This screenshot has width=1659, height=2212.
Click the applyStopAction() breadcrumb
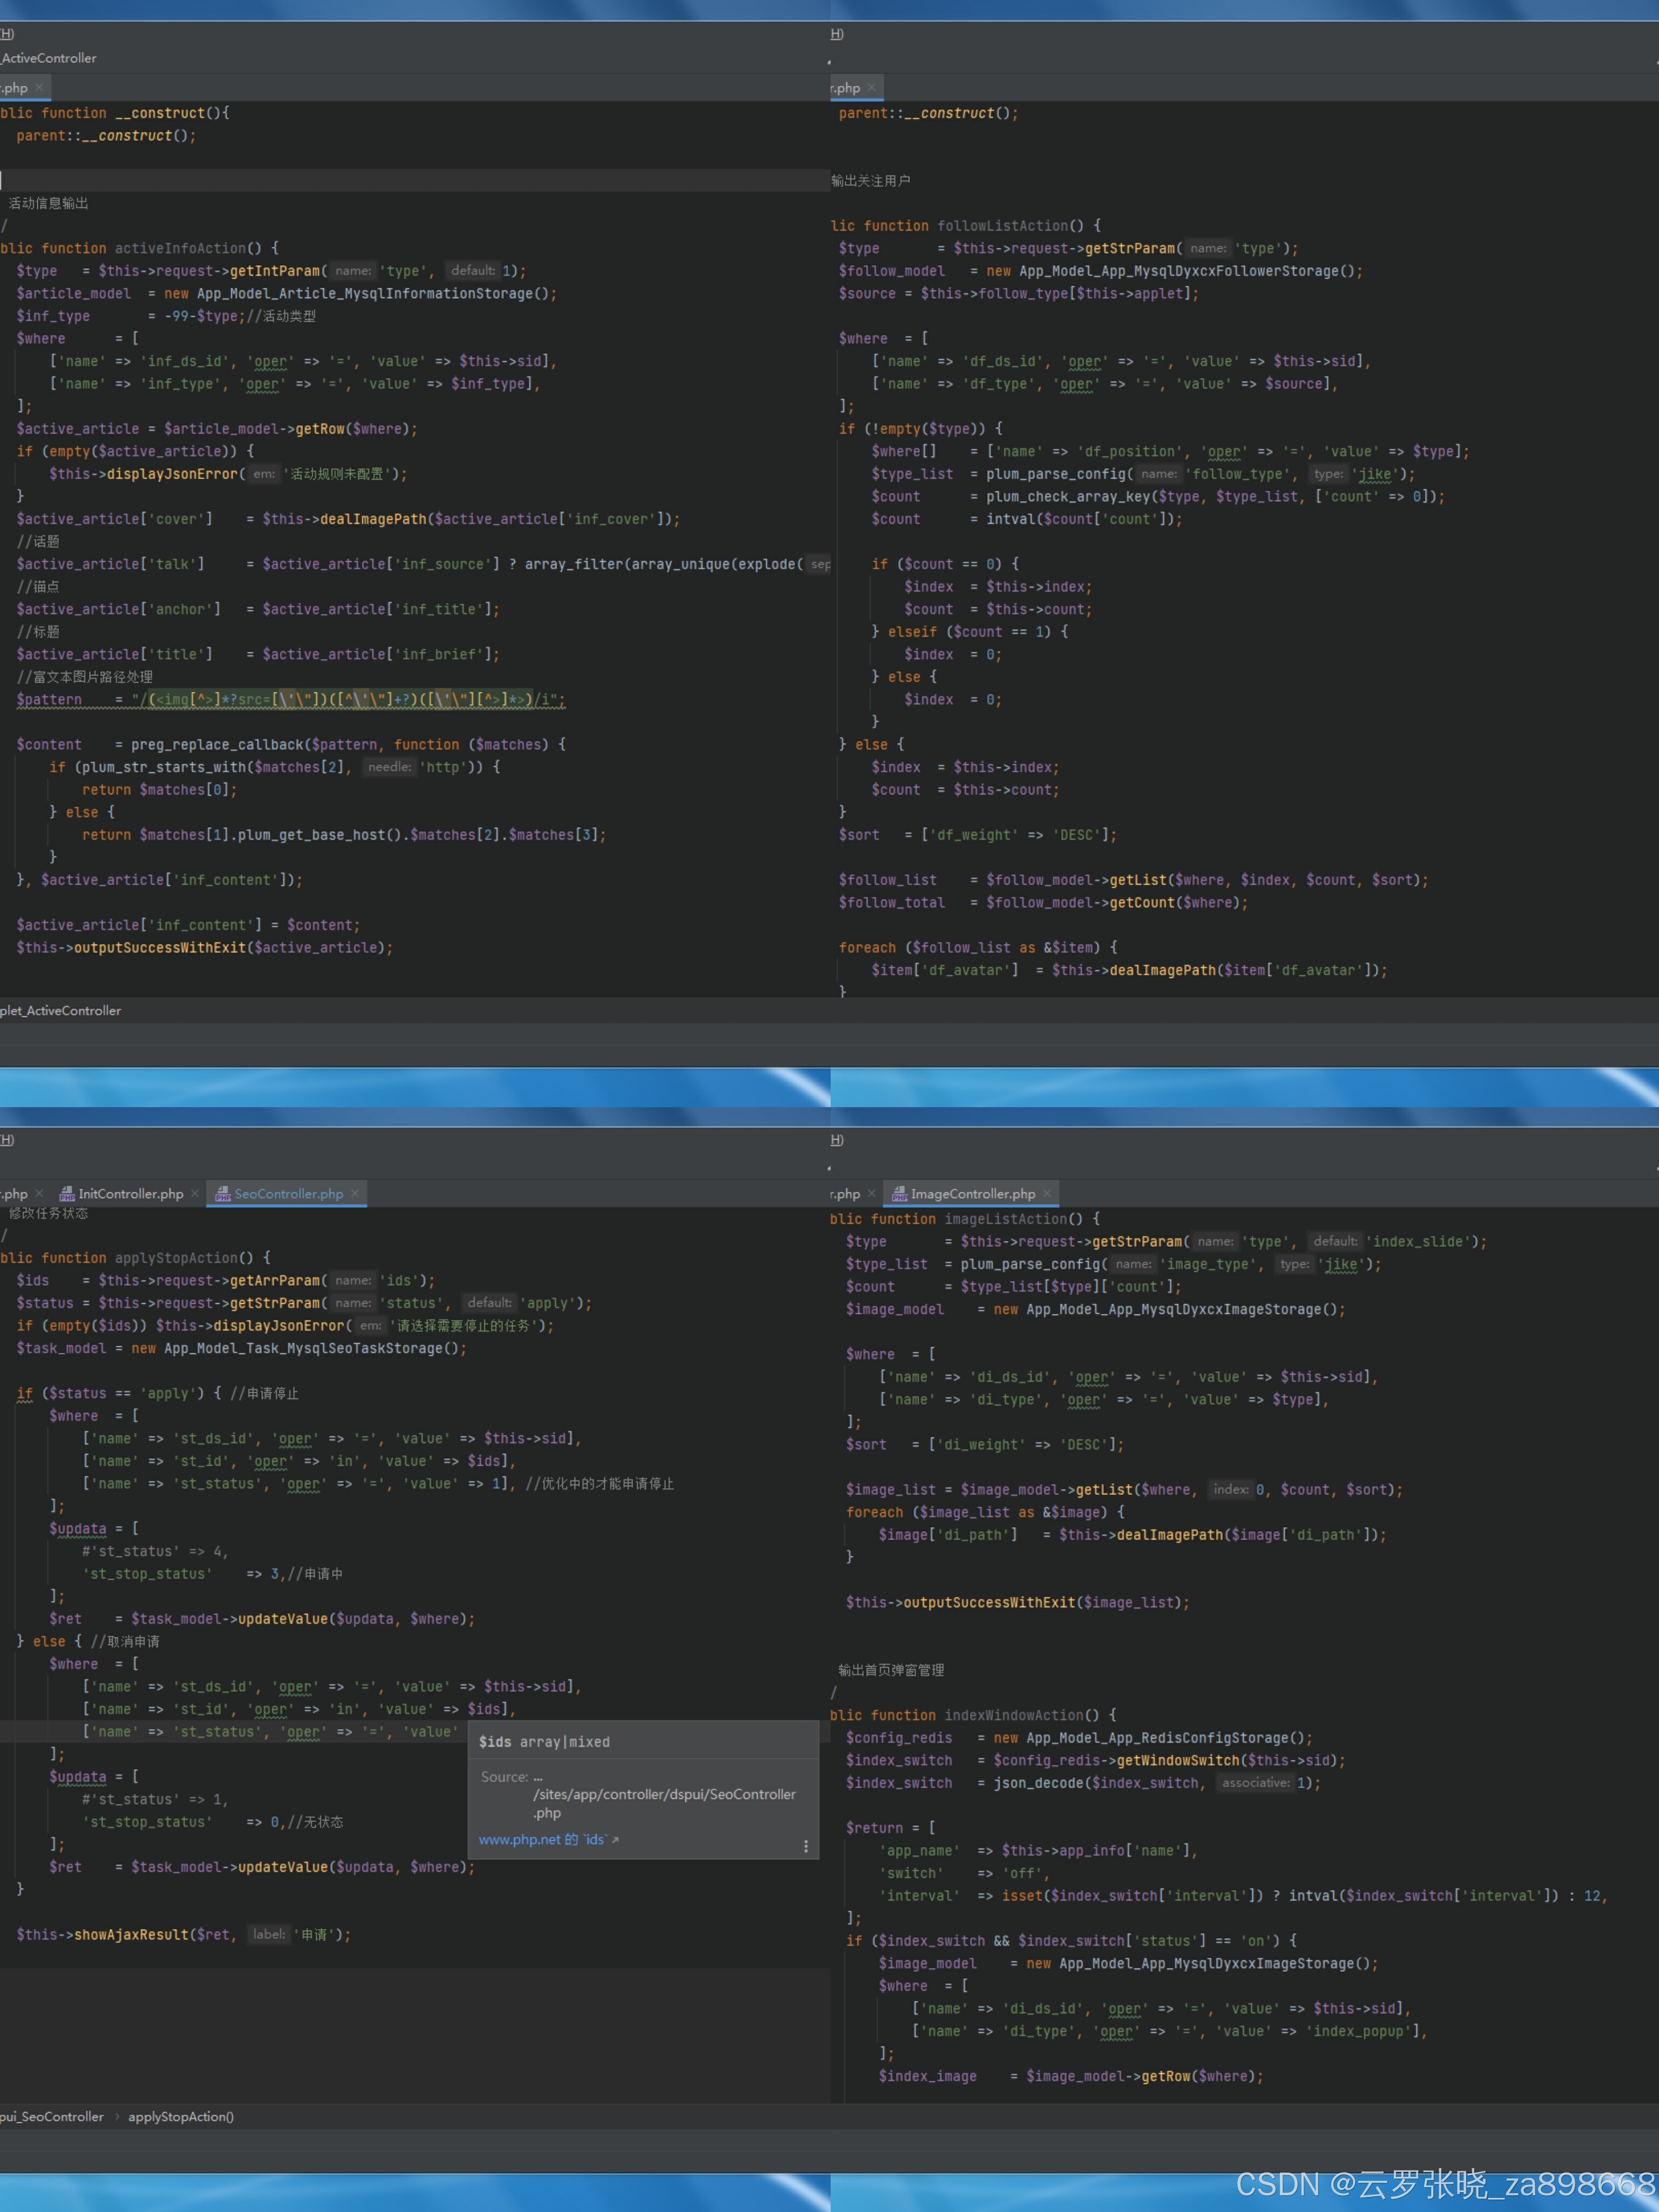click(181, 2117)
